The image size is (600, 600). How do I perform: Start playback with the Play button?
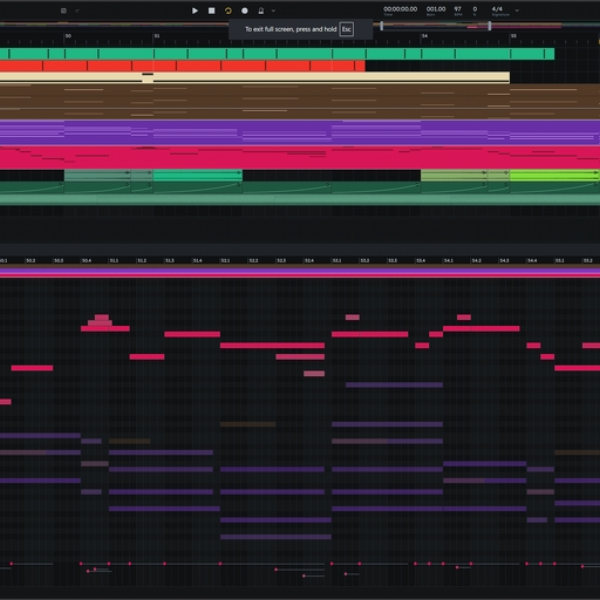tap(195, 11)
